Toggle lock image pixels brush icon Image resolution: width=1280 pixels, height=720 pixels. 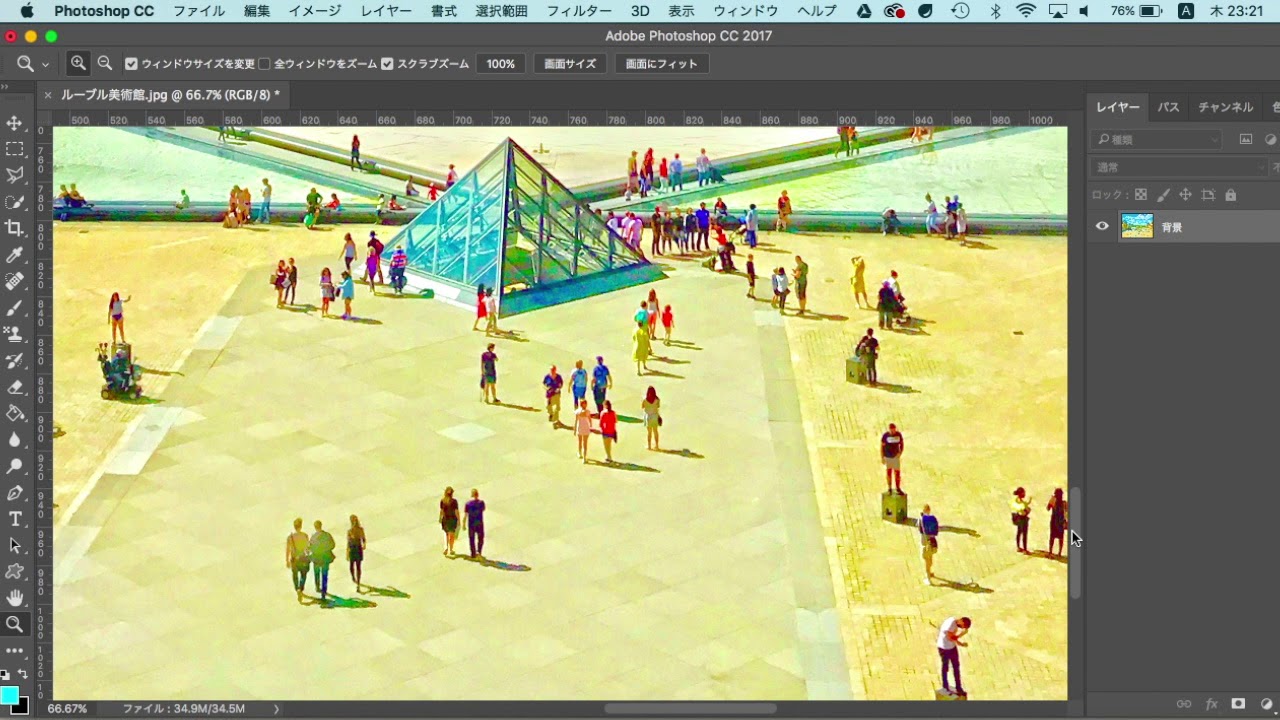point(1163,195)
